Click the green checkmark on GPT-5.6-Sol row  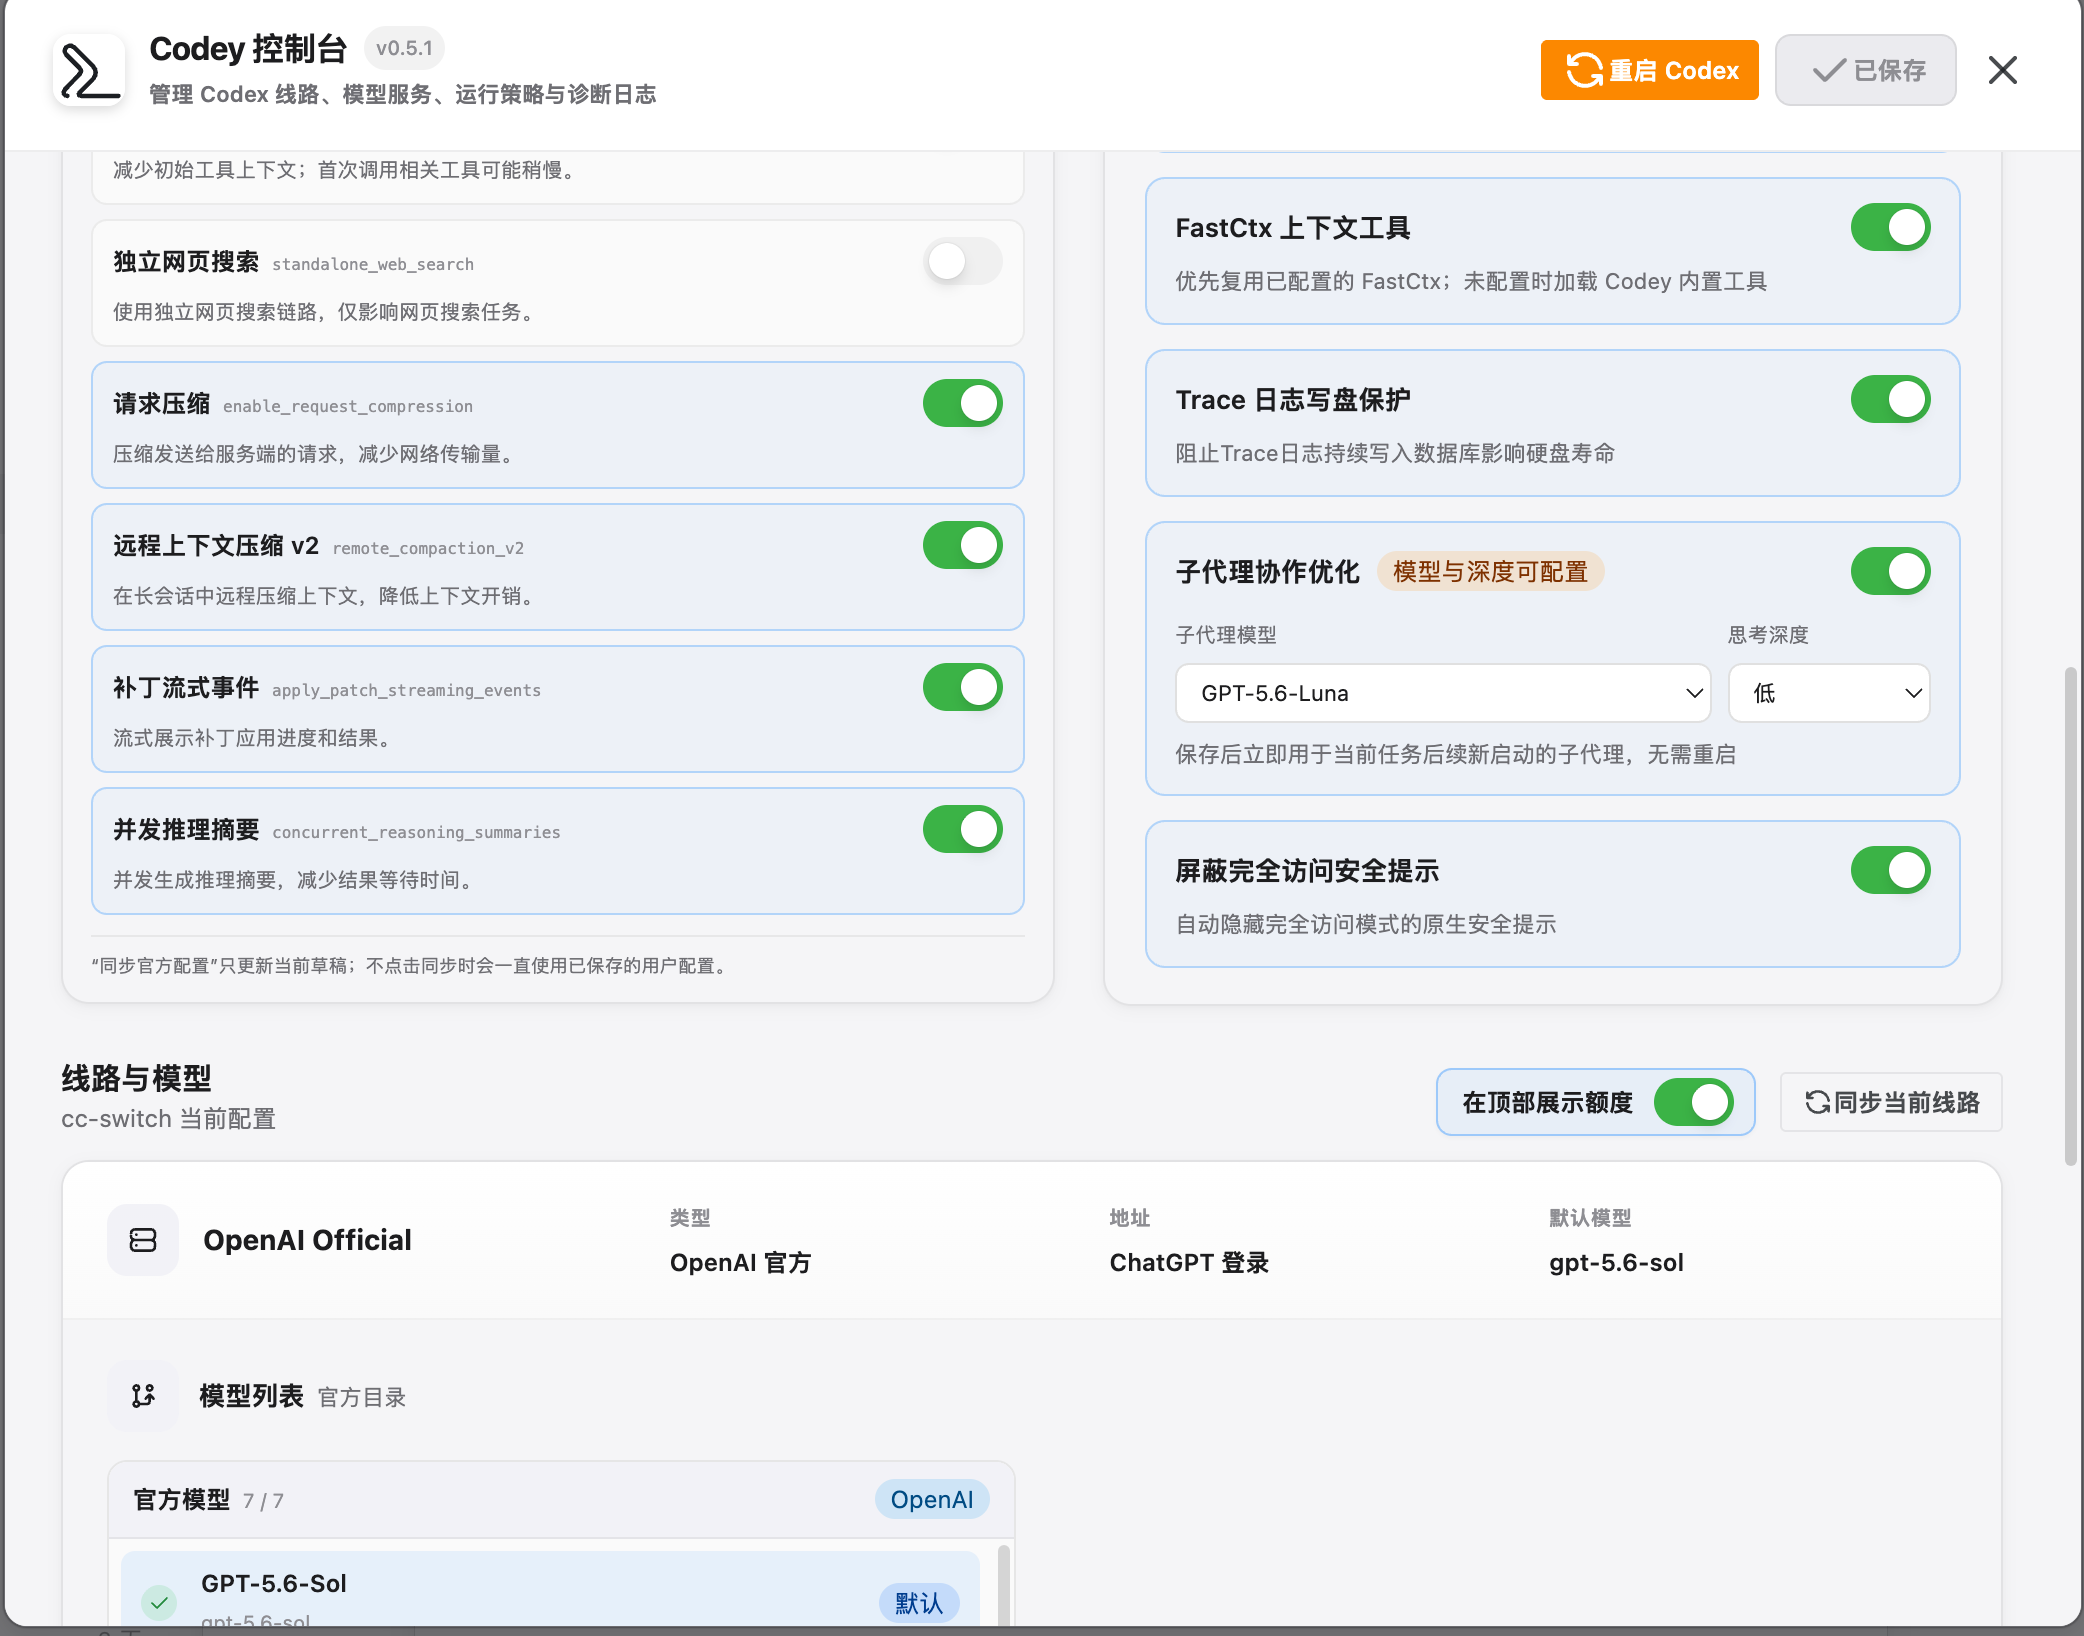click(x=159, y=1602)
